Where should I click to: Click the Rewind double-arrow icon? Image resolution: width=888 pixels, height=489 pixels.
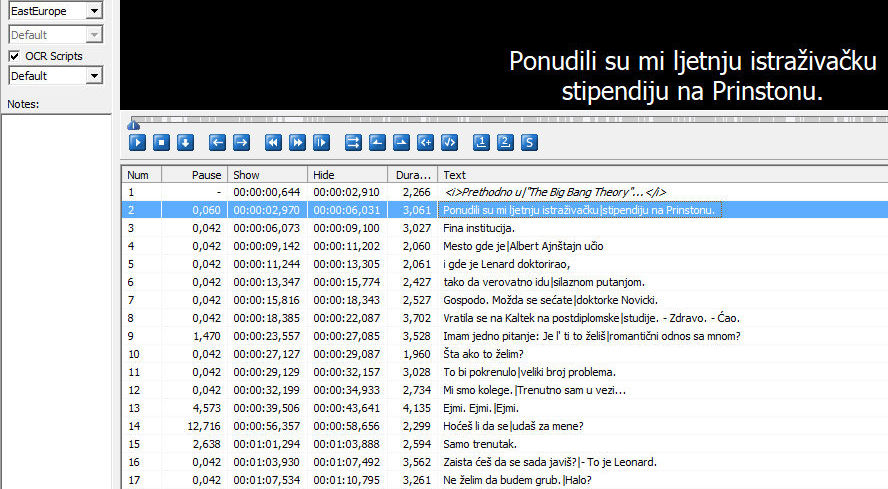coord(273,142)
